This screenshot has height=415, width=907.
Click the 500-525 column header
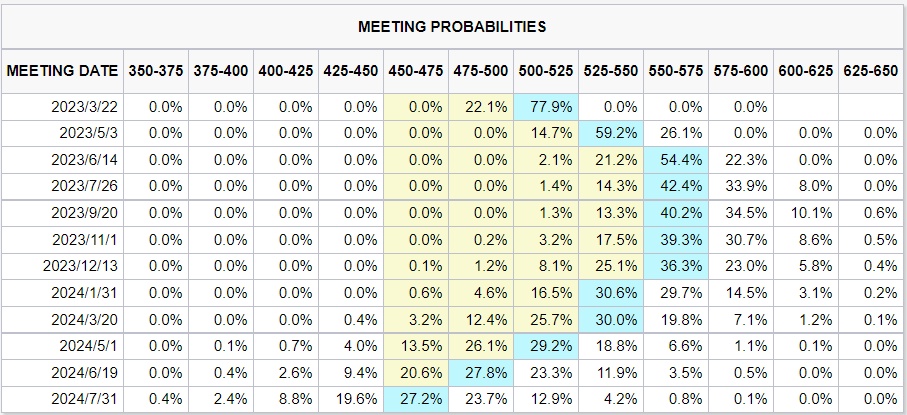pos(546,71)
